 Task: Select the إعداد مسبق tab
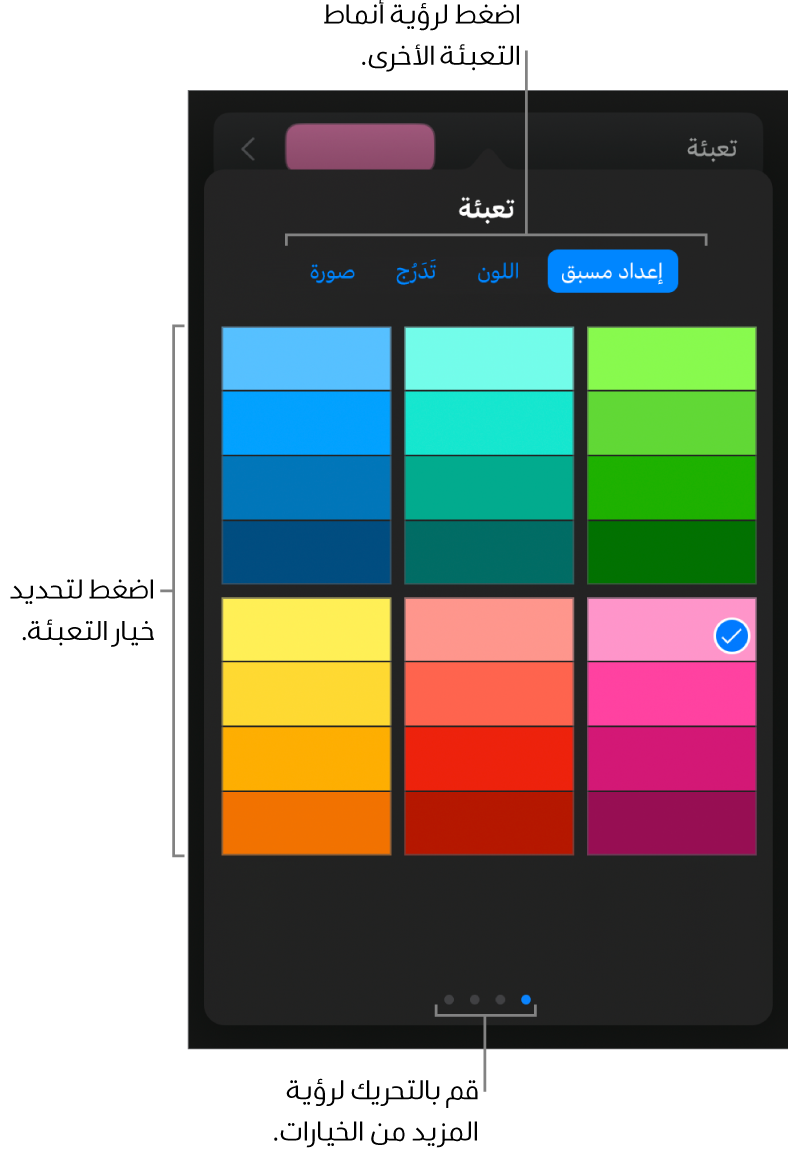click(x=612, y=272)
